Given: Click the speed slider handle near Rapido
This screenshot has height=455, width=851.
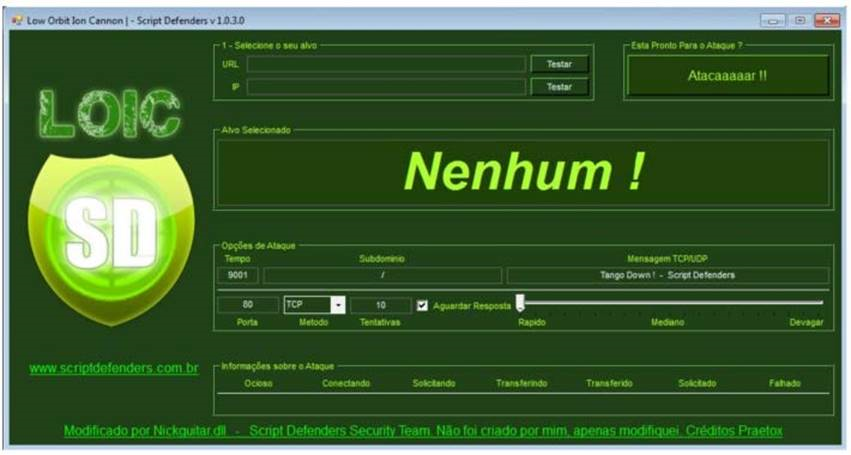Looking at the screenshot, I should tap(520, 304).
